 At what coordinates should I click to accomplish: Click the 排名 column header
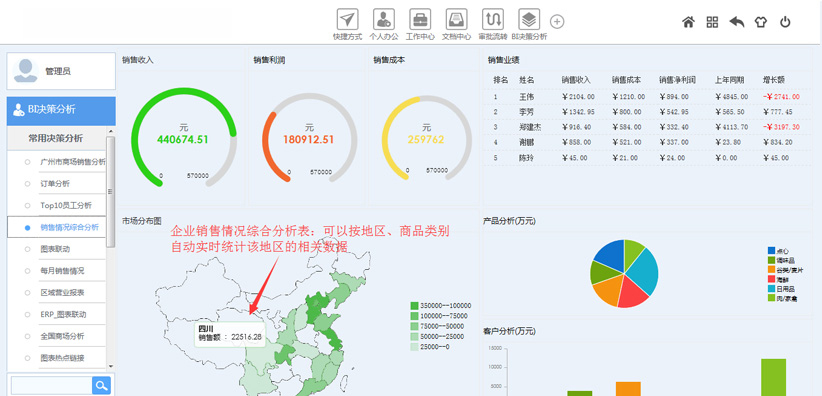(x=501, y=80)
